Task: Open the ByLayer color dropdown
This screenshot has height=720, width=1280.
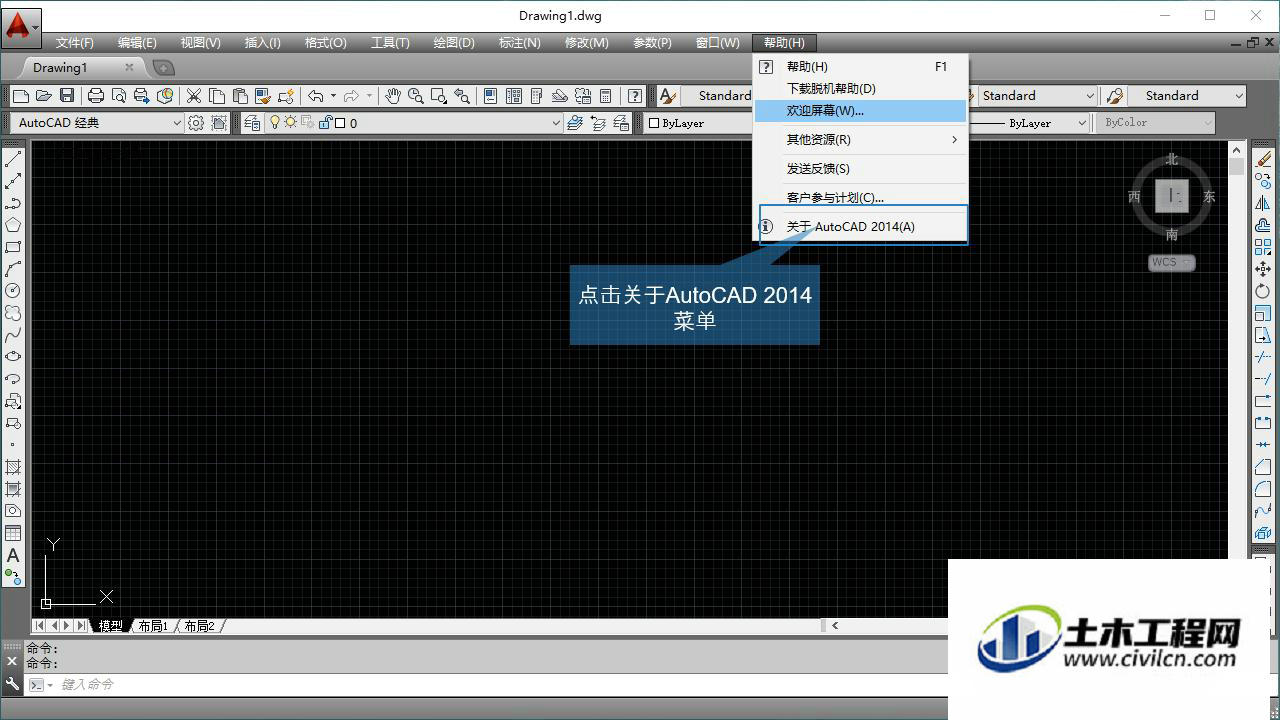Action: point(696,123)
